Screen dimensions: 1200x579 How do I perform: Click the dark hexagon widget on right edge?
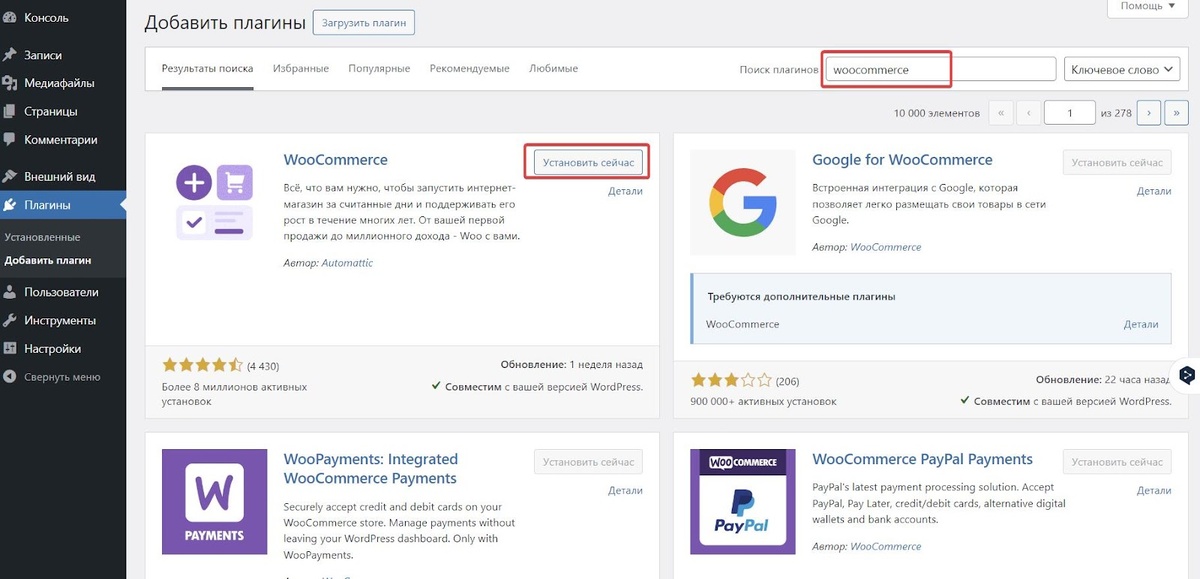coord(1186,375)
